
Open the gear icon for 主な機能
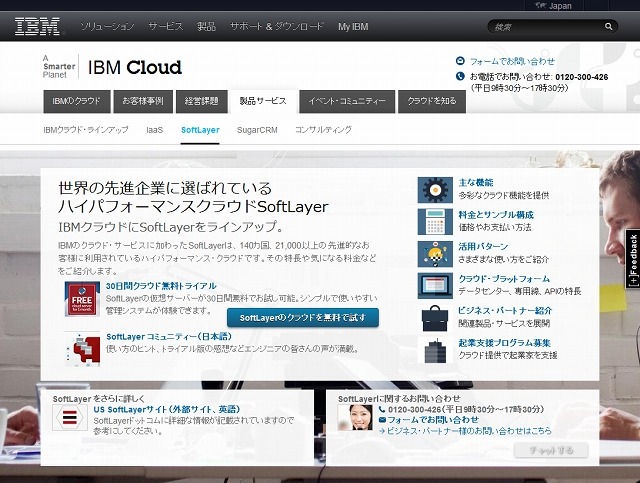[435, 190]
